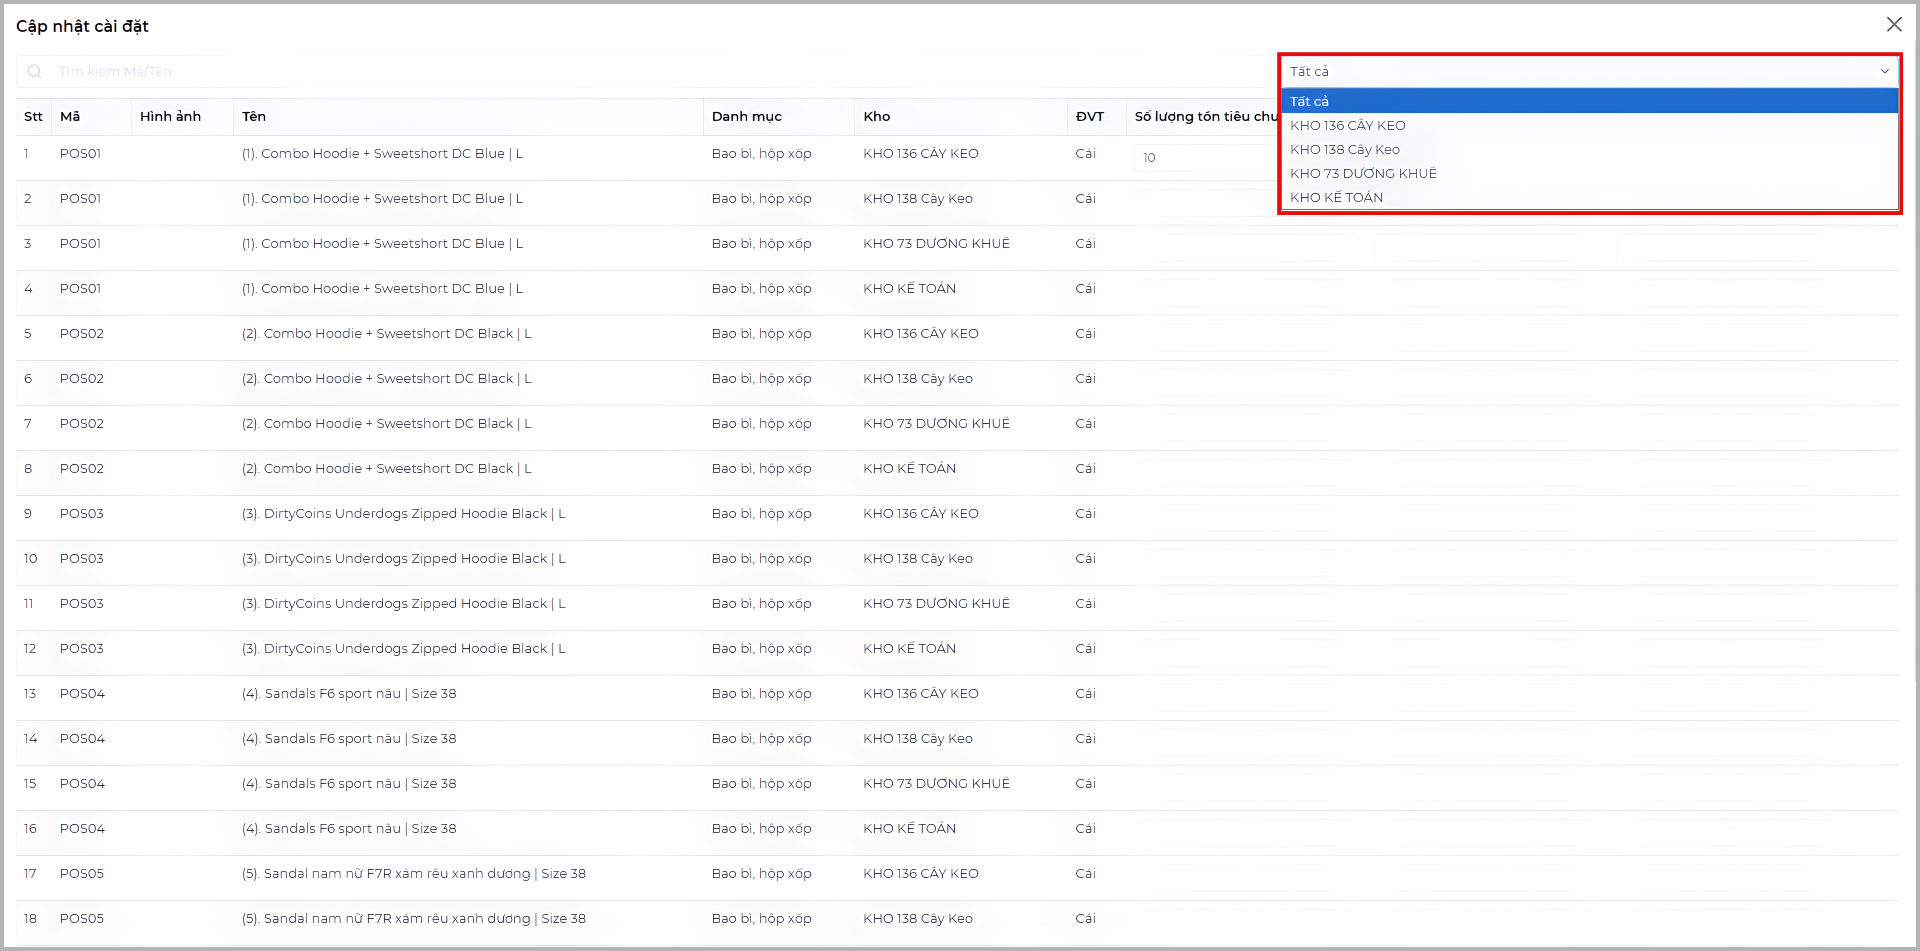The width and height of the screenshot is (1920, 951).
Task: Collapse the warehouse dropdown via chevron arrow
Action: tap(1884, 72)
